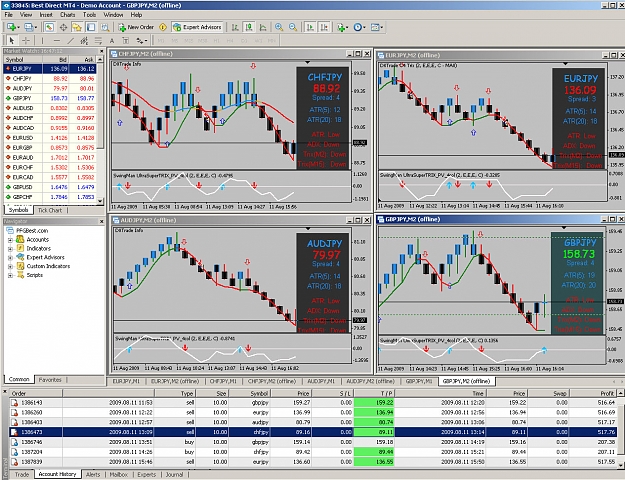Expand the Accounts node in Navigator
Screen dimensions: 625x480
(10, 240)
